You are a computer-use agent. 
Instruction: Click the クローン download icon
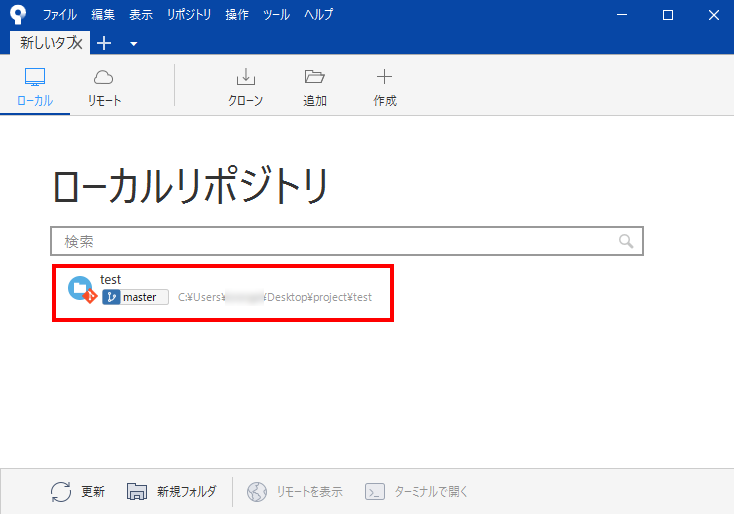click(x=245, y=77)
